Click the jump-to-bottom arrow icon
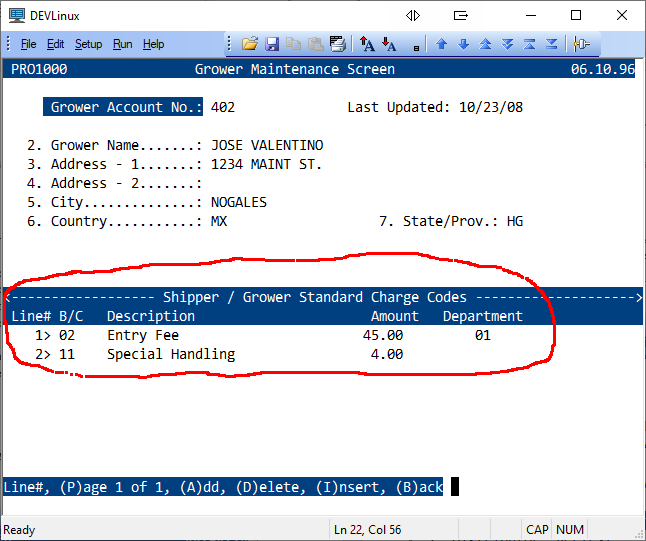The height and width of the screenshot is (541, 646). [551, 44]
